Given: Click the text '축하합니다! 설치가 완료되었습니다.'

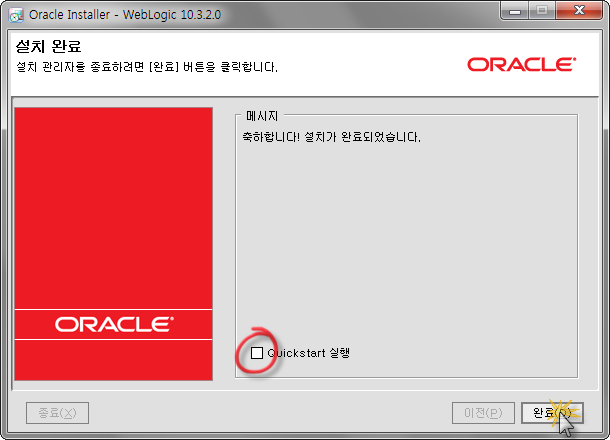Looking at the screenshot, I should 331,137.
